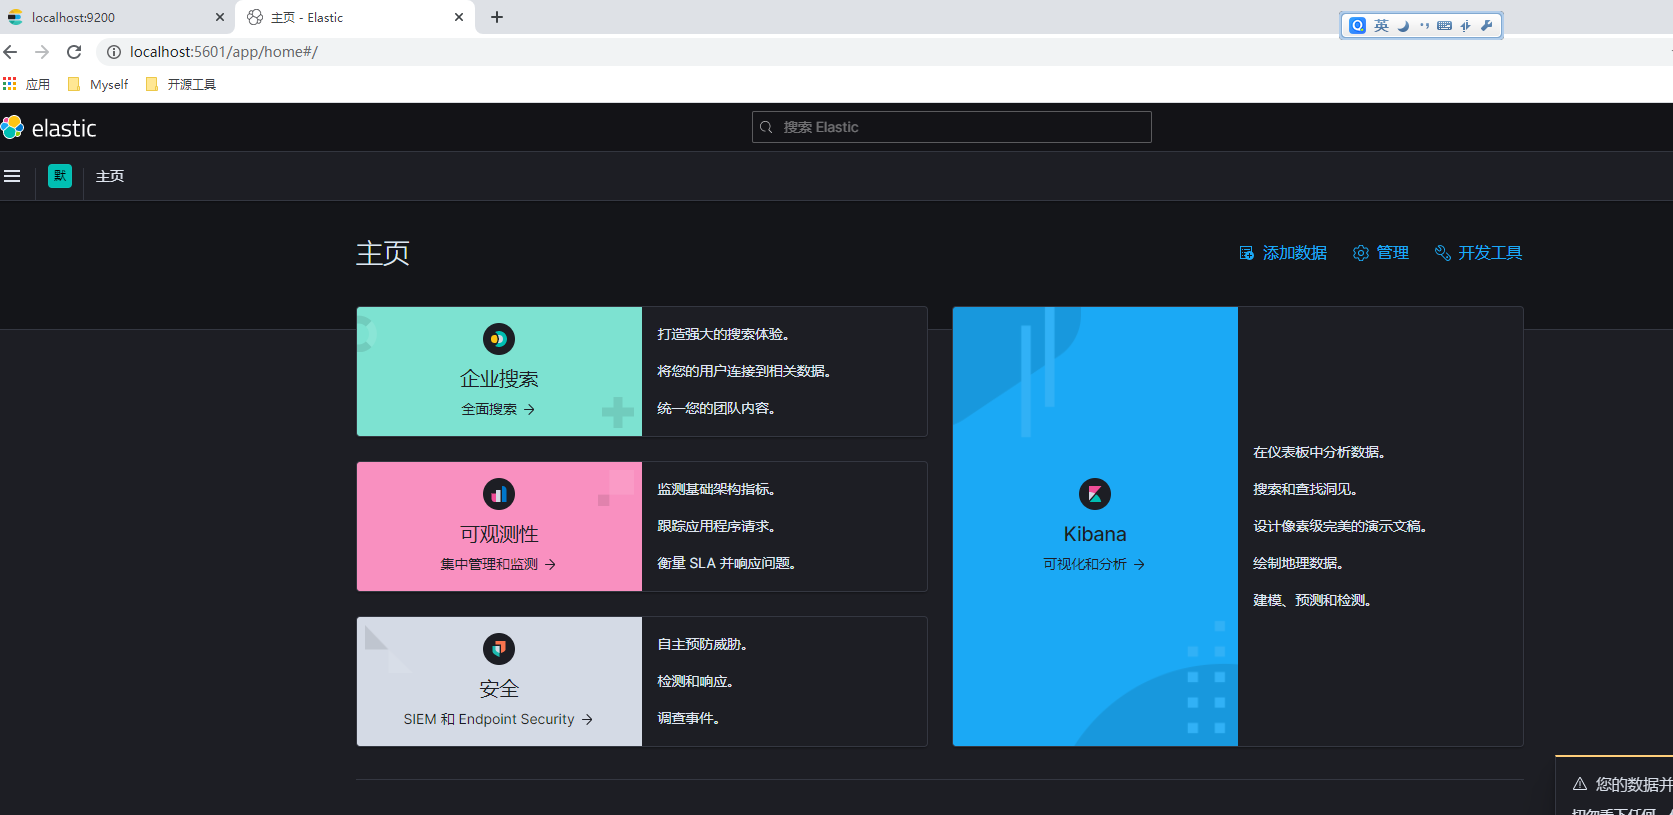Image resolution: width=1673 pixels, height=815 pixels.
Task: Click the Security (安全) round logo
Action: (x=499, y=649)
